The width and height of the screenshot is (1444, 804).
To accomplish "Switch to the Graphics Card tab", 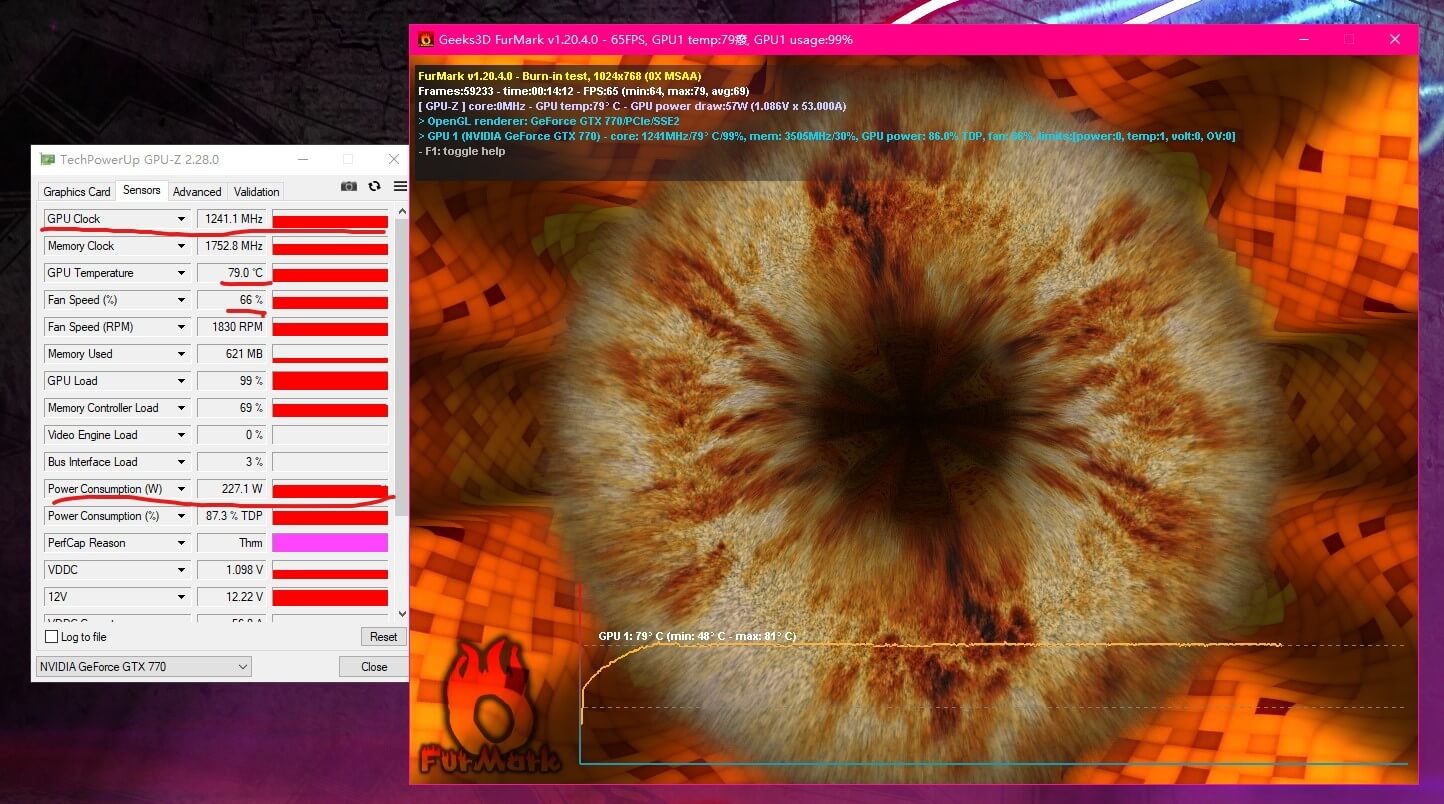I will (x=77, y=191).
